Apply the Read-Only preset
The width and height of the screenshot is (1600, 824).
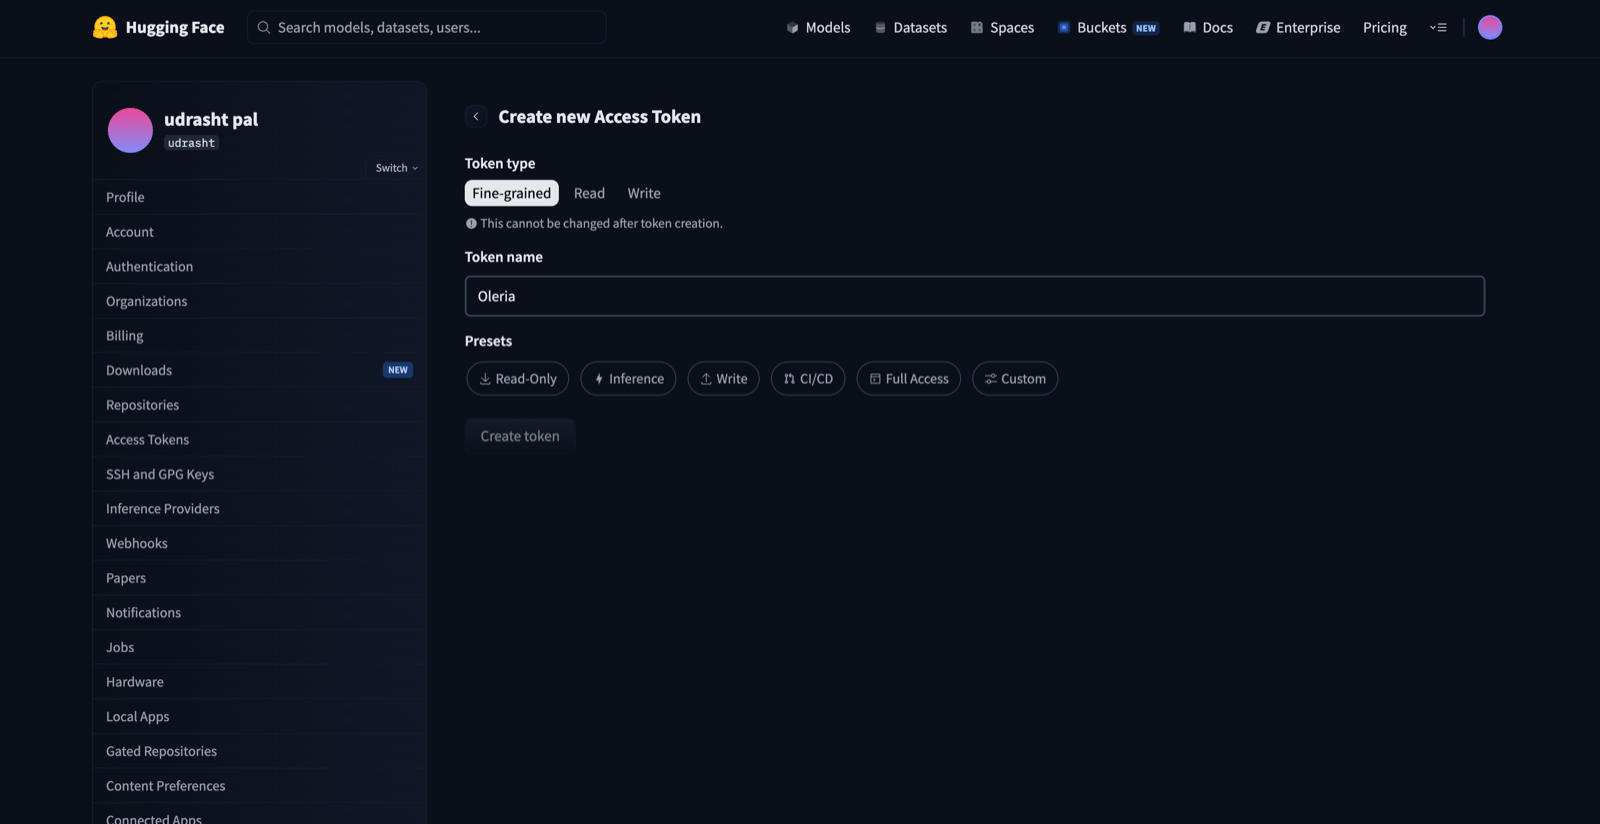tap(518, 378)
